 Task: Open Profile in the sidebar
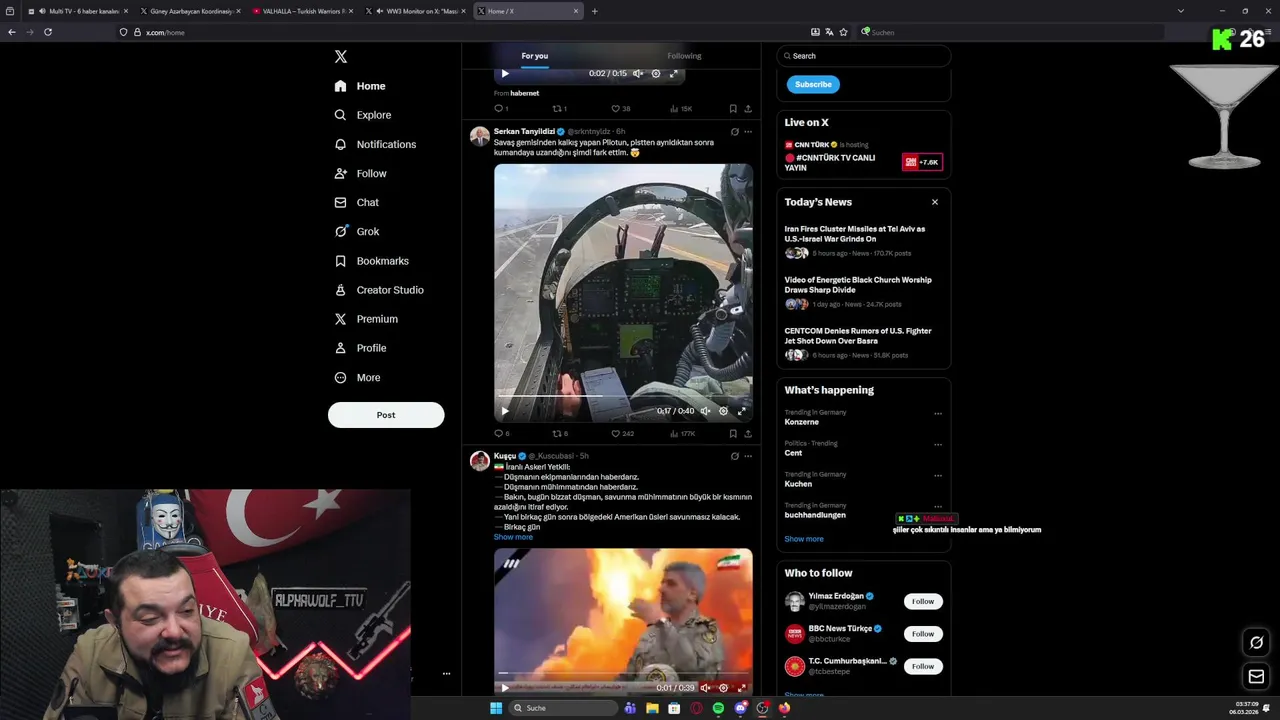tap(360, 348)
